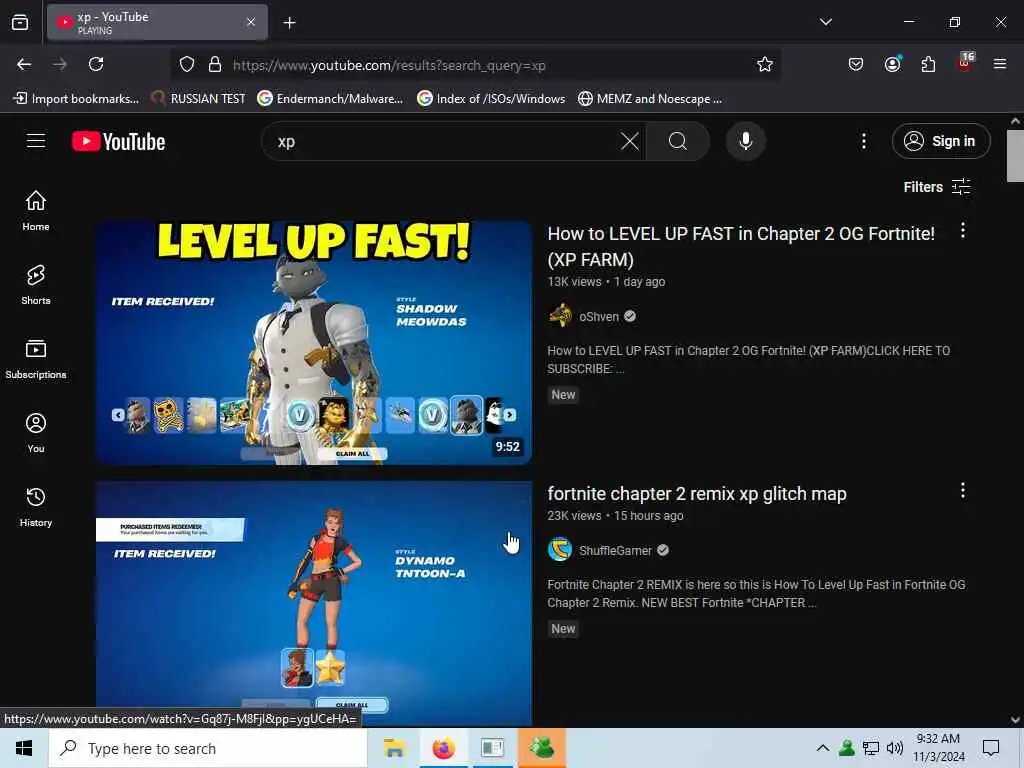Click the volume speaker tray icon
The image size is (1024, 768).
[x=894, y=748]
